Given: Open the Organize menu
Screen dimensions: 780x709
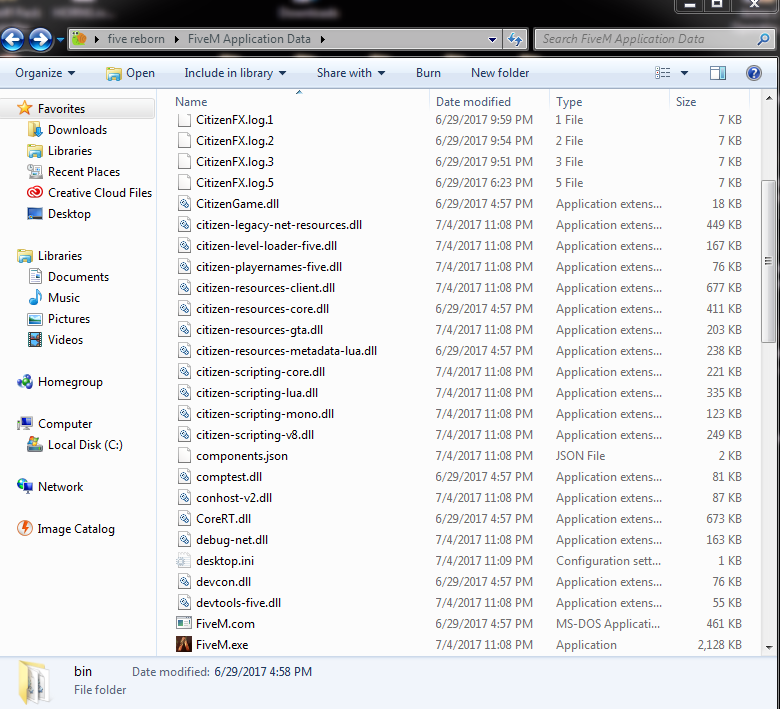Looking at the screenshot, I should [45, 73].
